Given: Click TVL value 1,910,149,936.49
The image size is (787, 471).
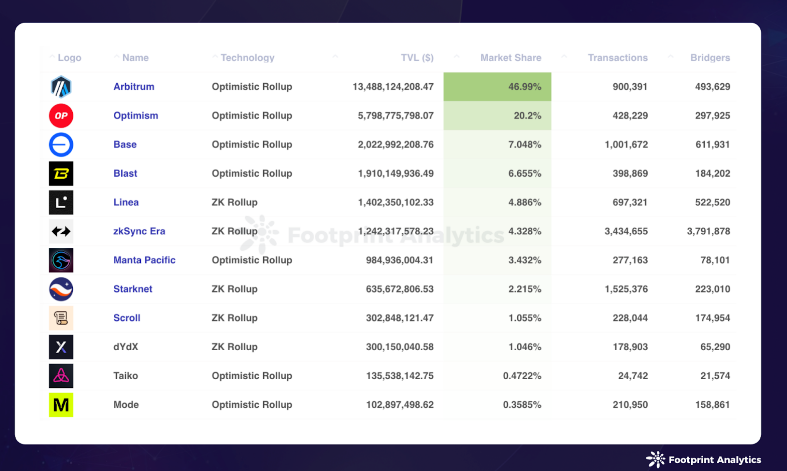Looking at the screenshot, I should coord(396,174).
